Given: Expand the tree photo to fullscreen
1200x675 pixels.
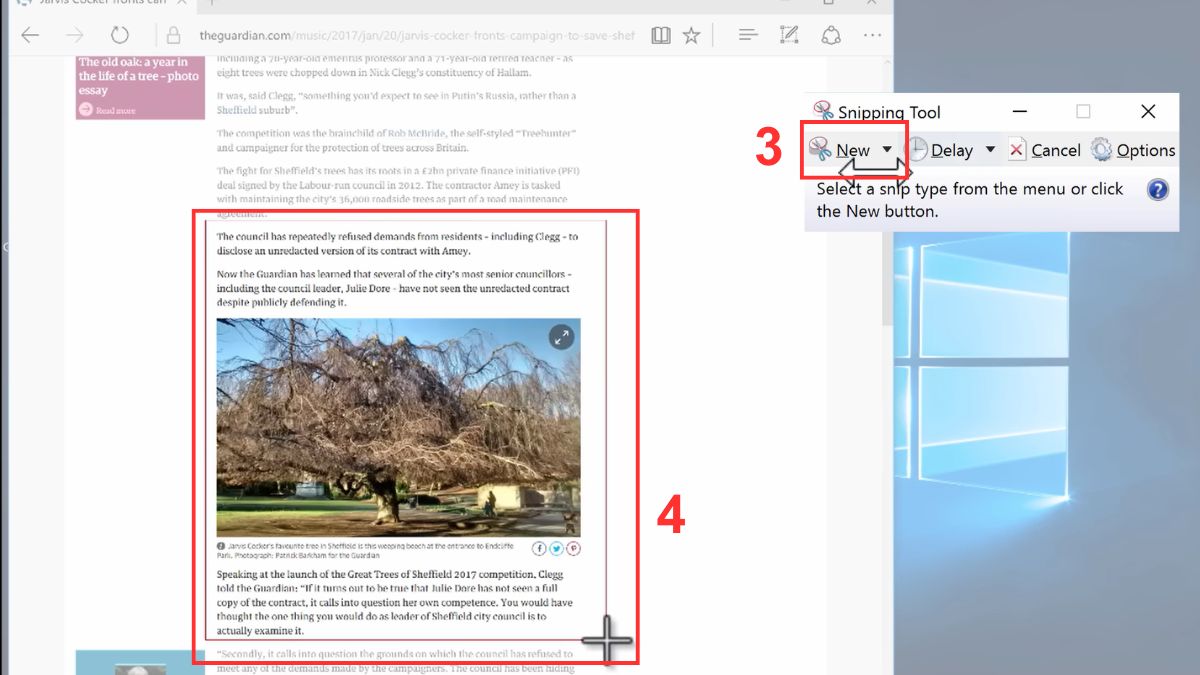Looking at the screenshot, I should pos(561,337).
